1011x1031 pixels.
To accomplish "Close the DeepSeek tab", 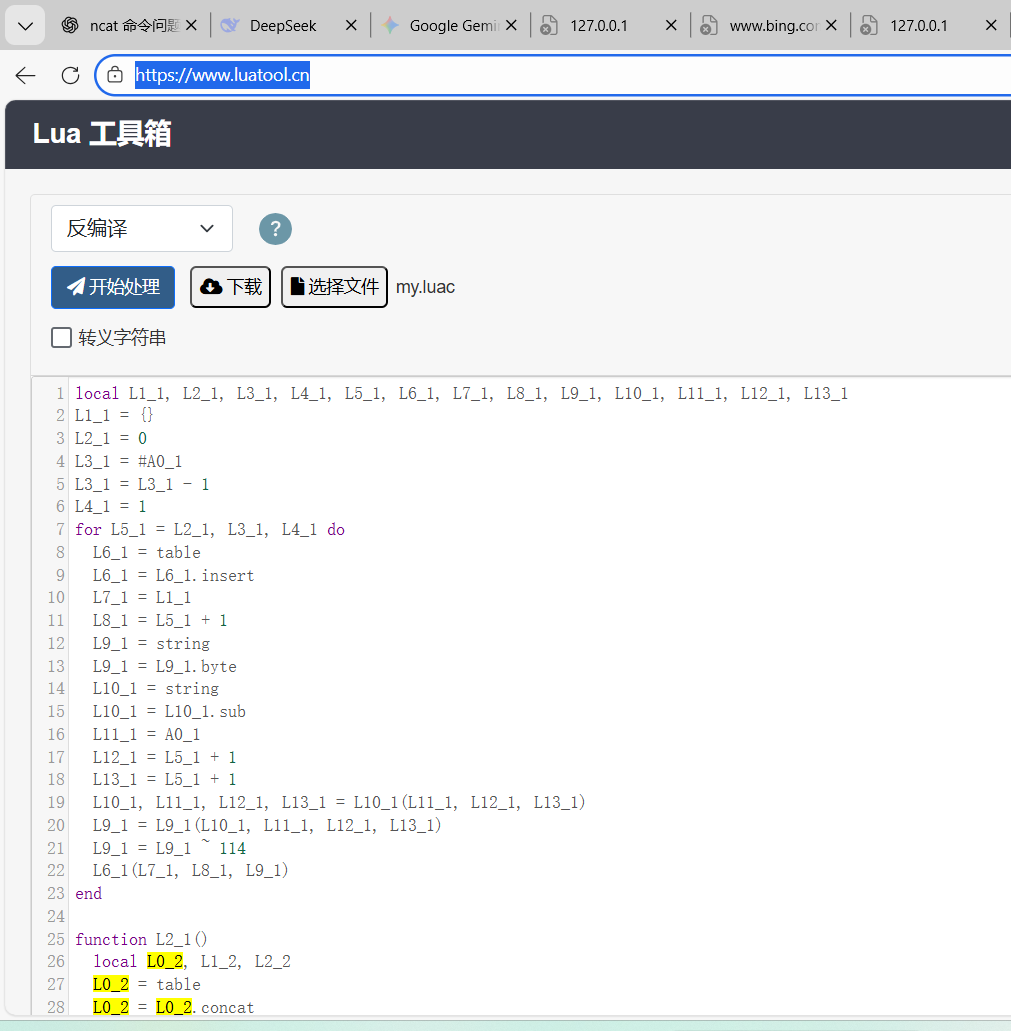I will (x=351, y=26).
